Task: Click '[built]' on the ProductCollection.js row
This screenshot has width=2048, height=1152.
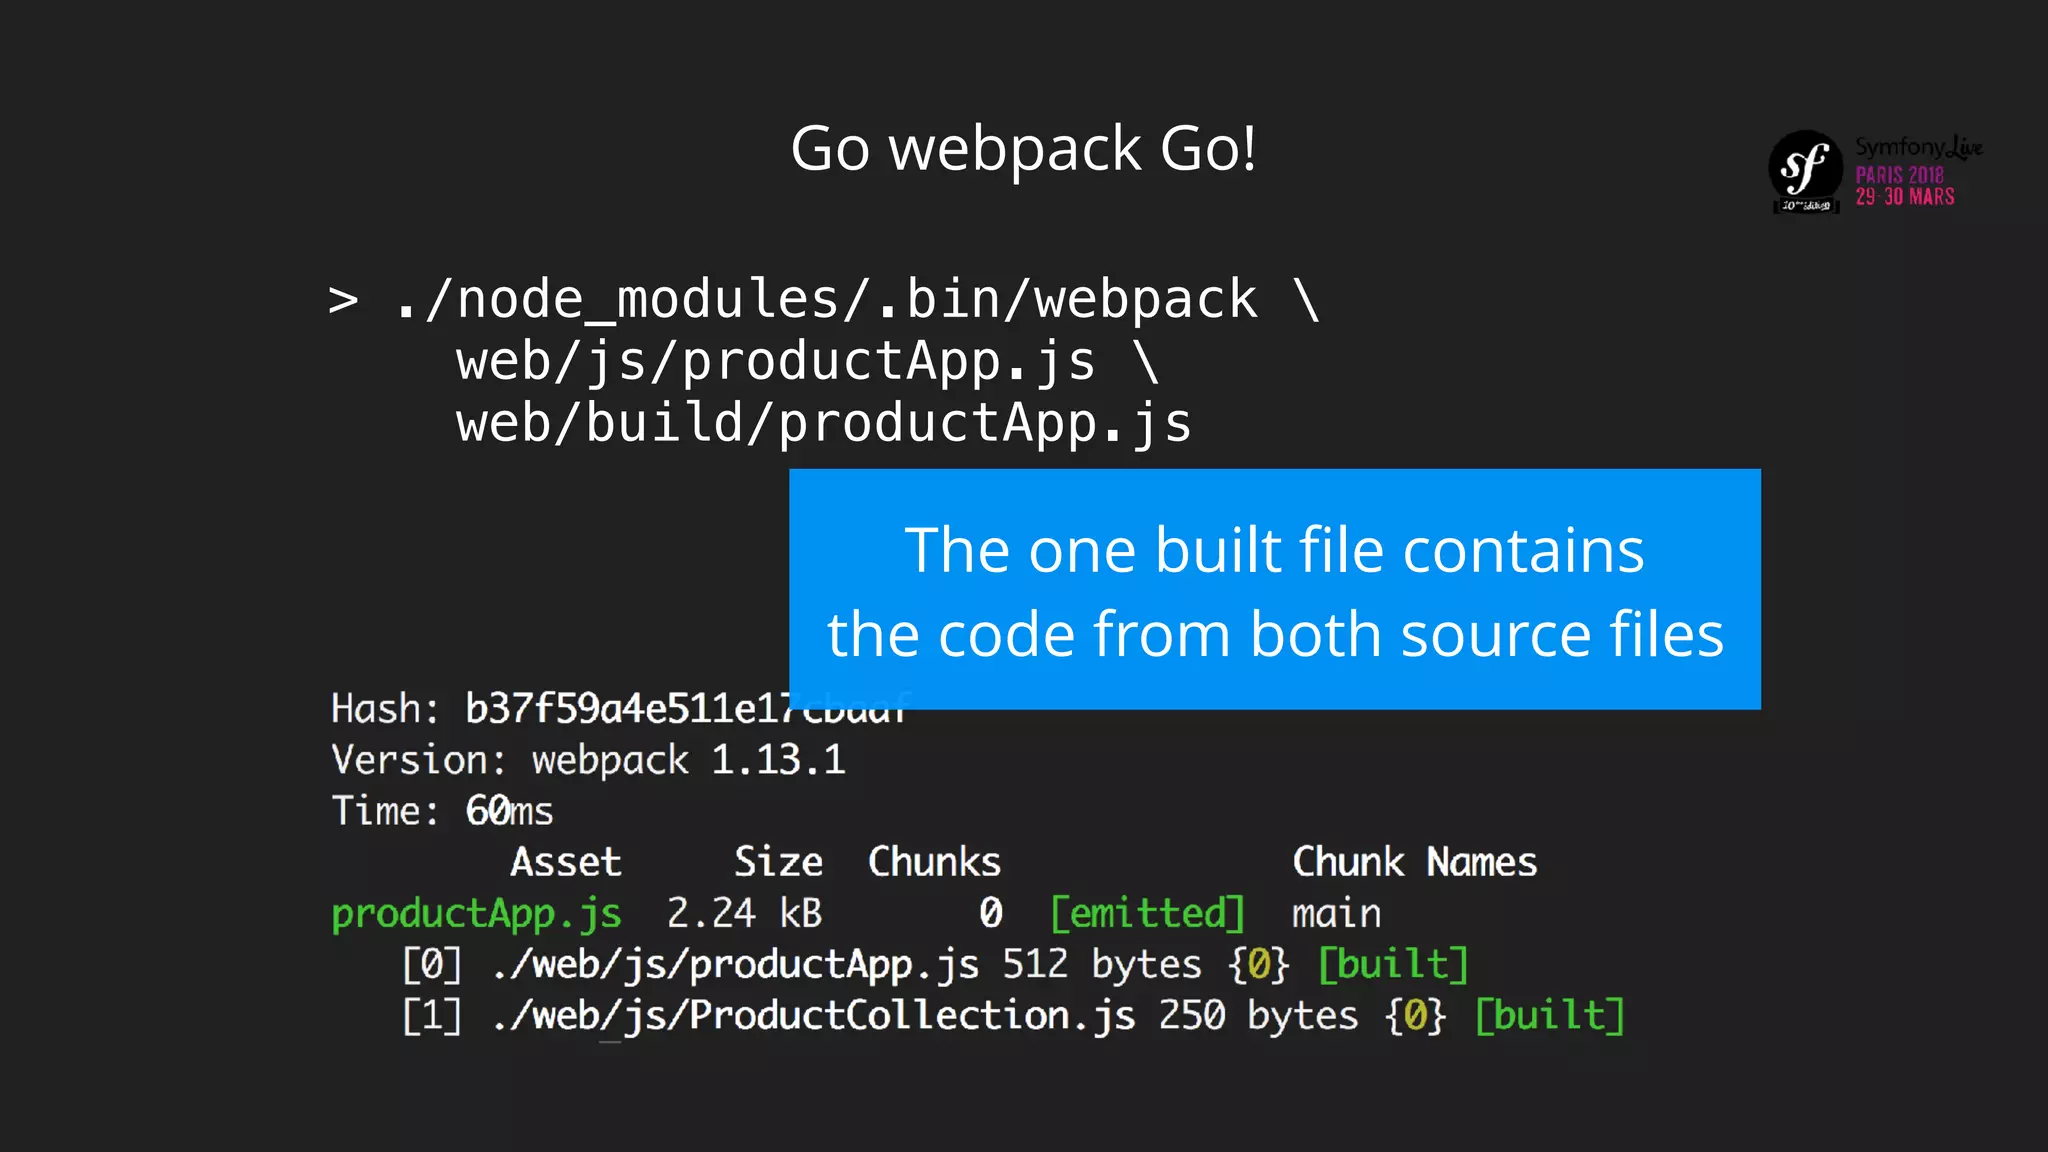Action: point(1549,1016)
